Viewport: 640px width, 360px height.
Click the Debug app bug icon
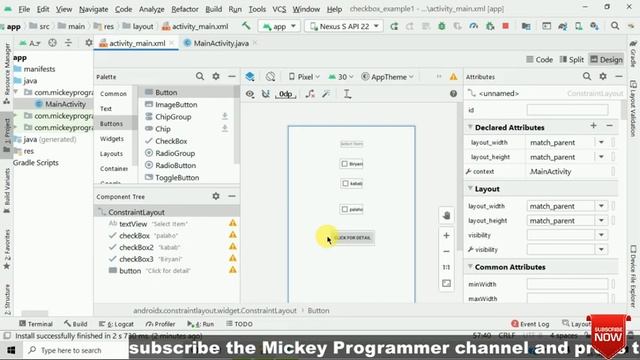tap(442, 26)
